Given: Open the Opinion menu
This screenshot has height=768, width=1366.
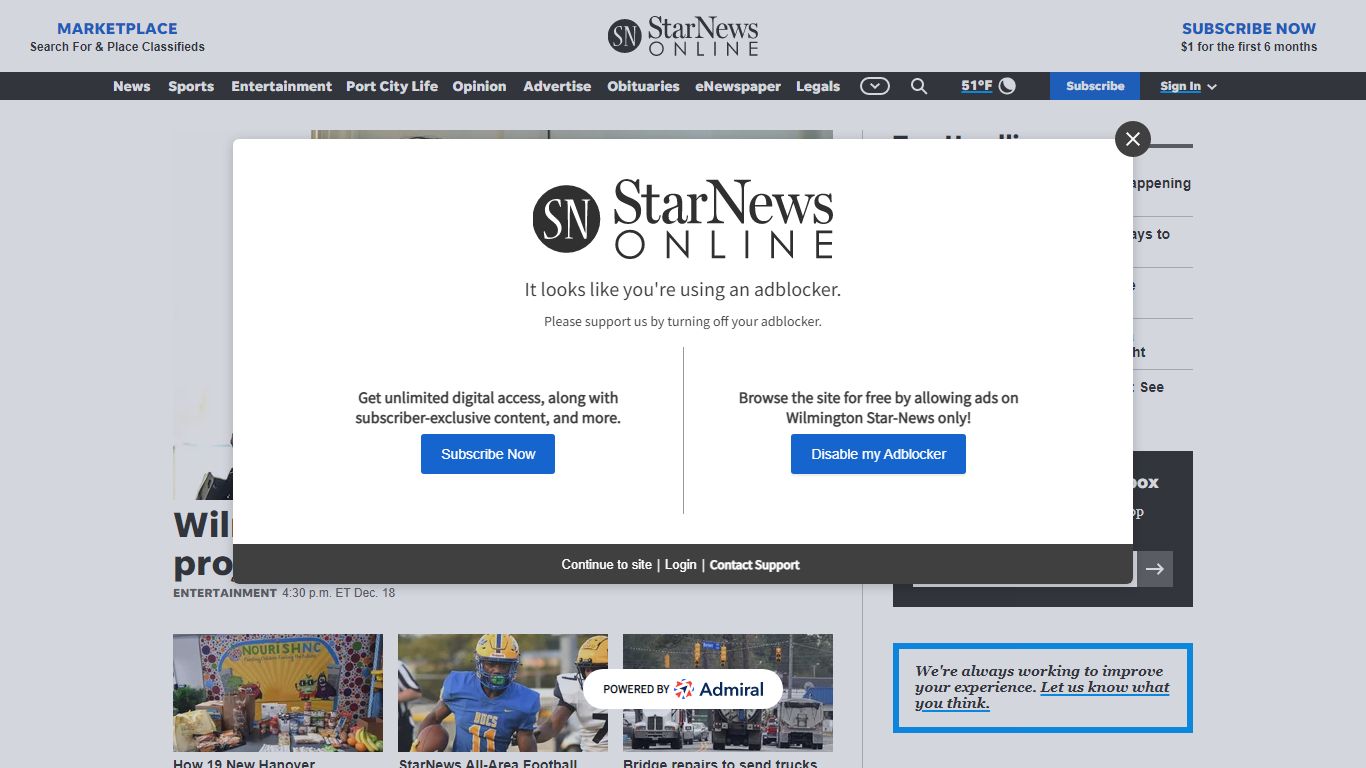Looking at the screenshot, I should 479,86.
